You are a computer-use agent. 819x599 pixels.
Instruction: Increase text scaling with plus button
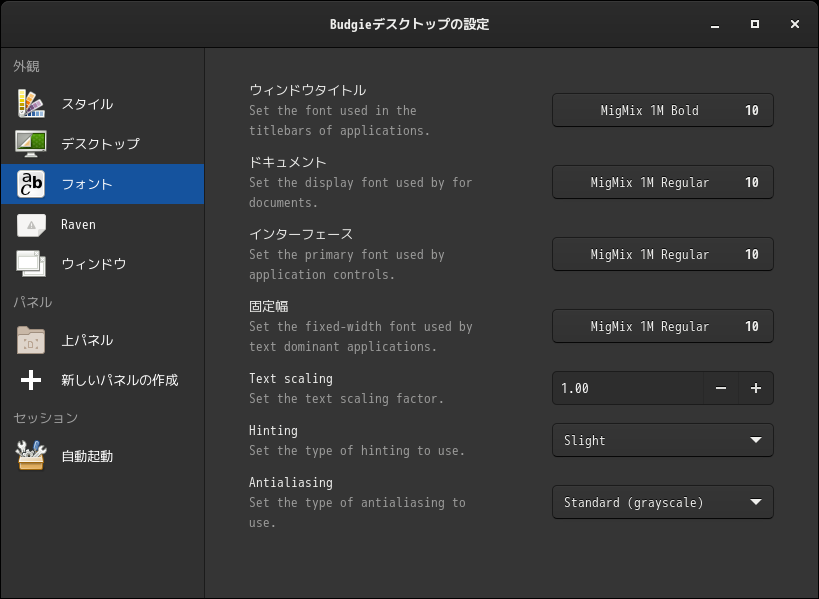click(x=756, y=388)
